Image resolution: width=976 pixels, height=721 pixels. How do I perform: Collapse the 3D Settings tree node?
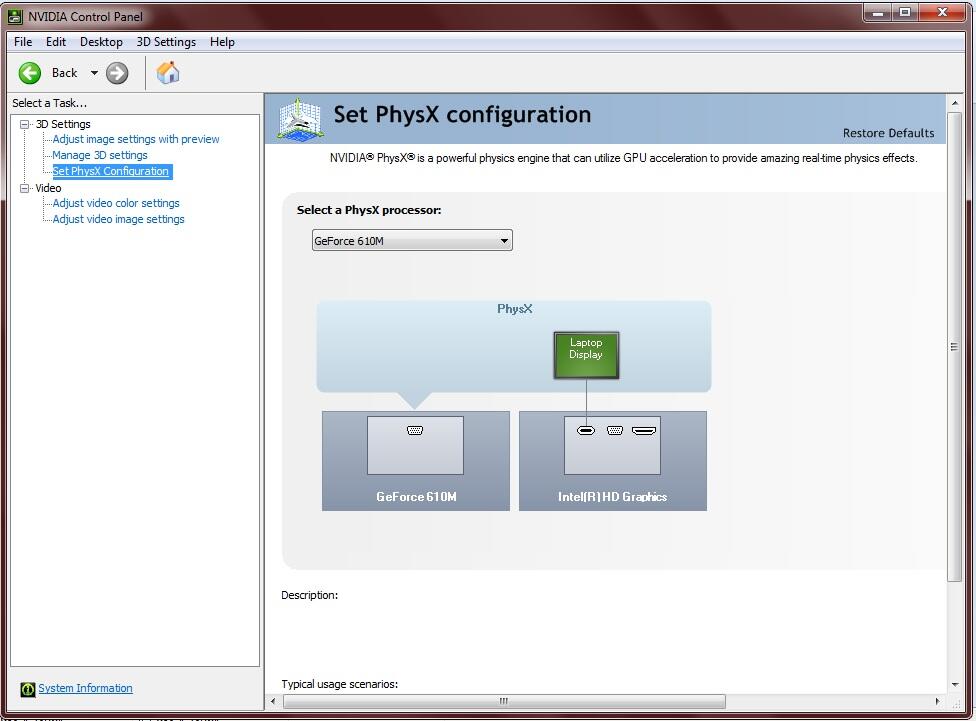pos(25,124)
